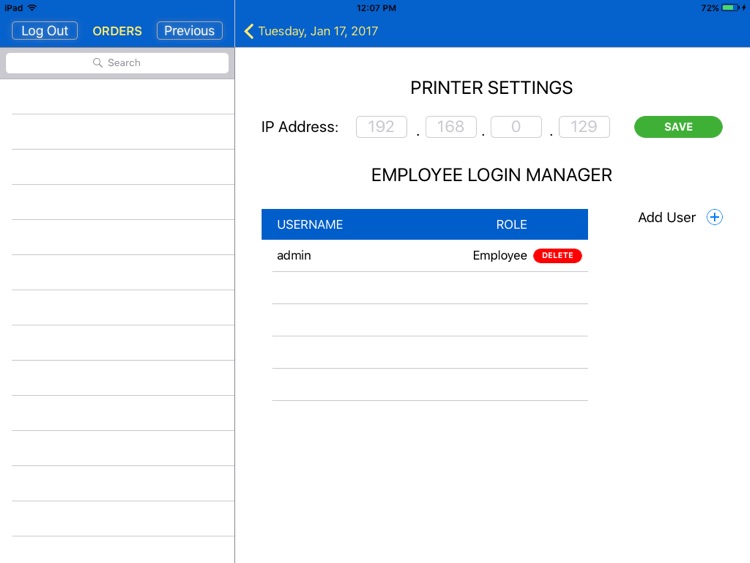Save the printer IP address
Screen dimensions: 750x563
click(x=678, y=127)
